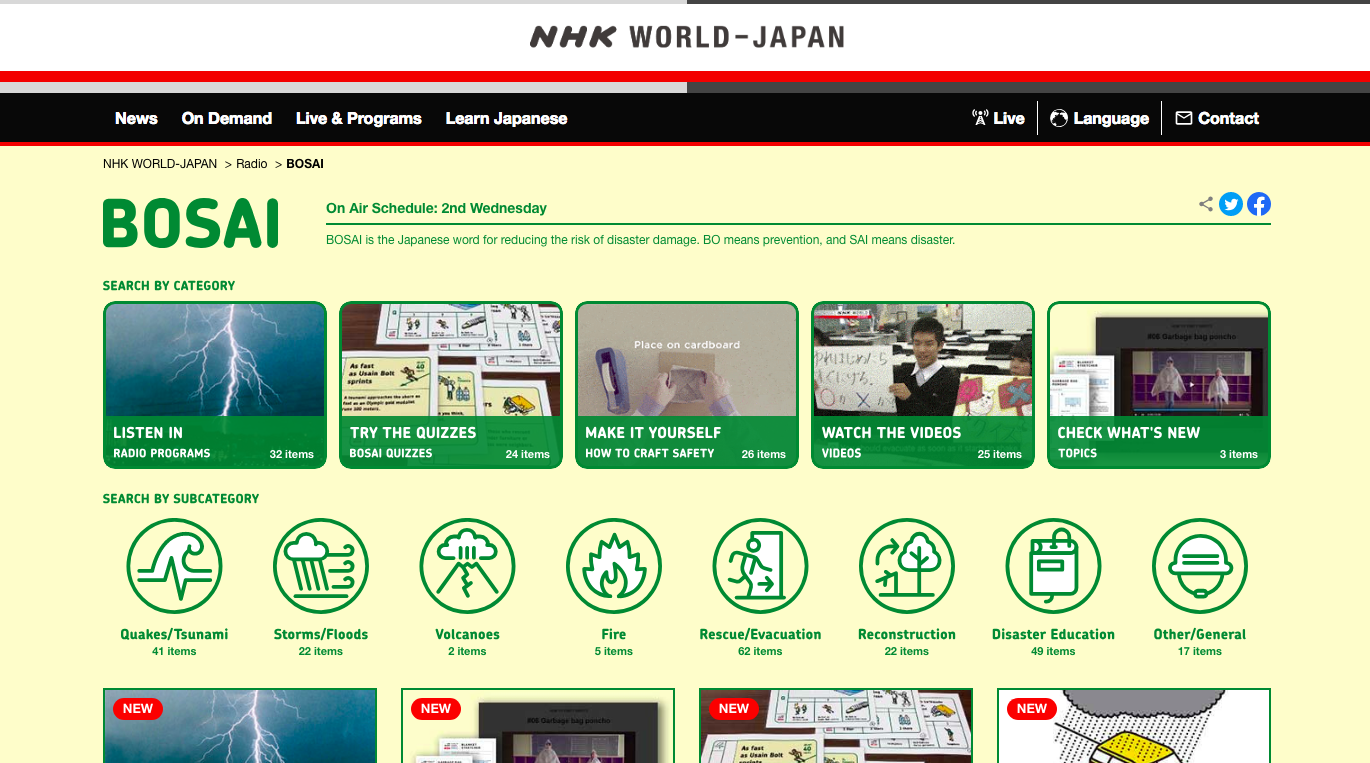Viewport: 1370px width, 763px height.
Task: Open the Make It Yourself card
Action: click(687, 385)
